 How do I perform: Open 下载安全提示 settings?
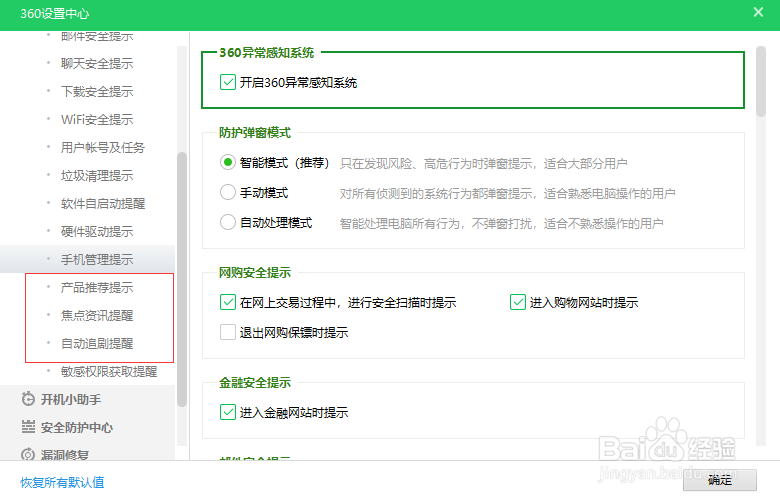(x=97, y=92)
